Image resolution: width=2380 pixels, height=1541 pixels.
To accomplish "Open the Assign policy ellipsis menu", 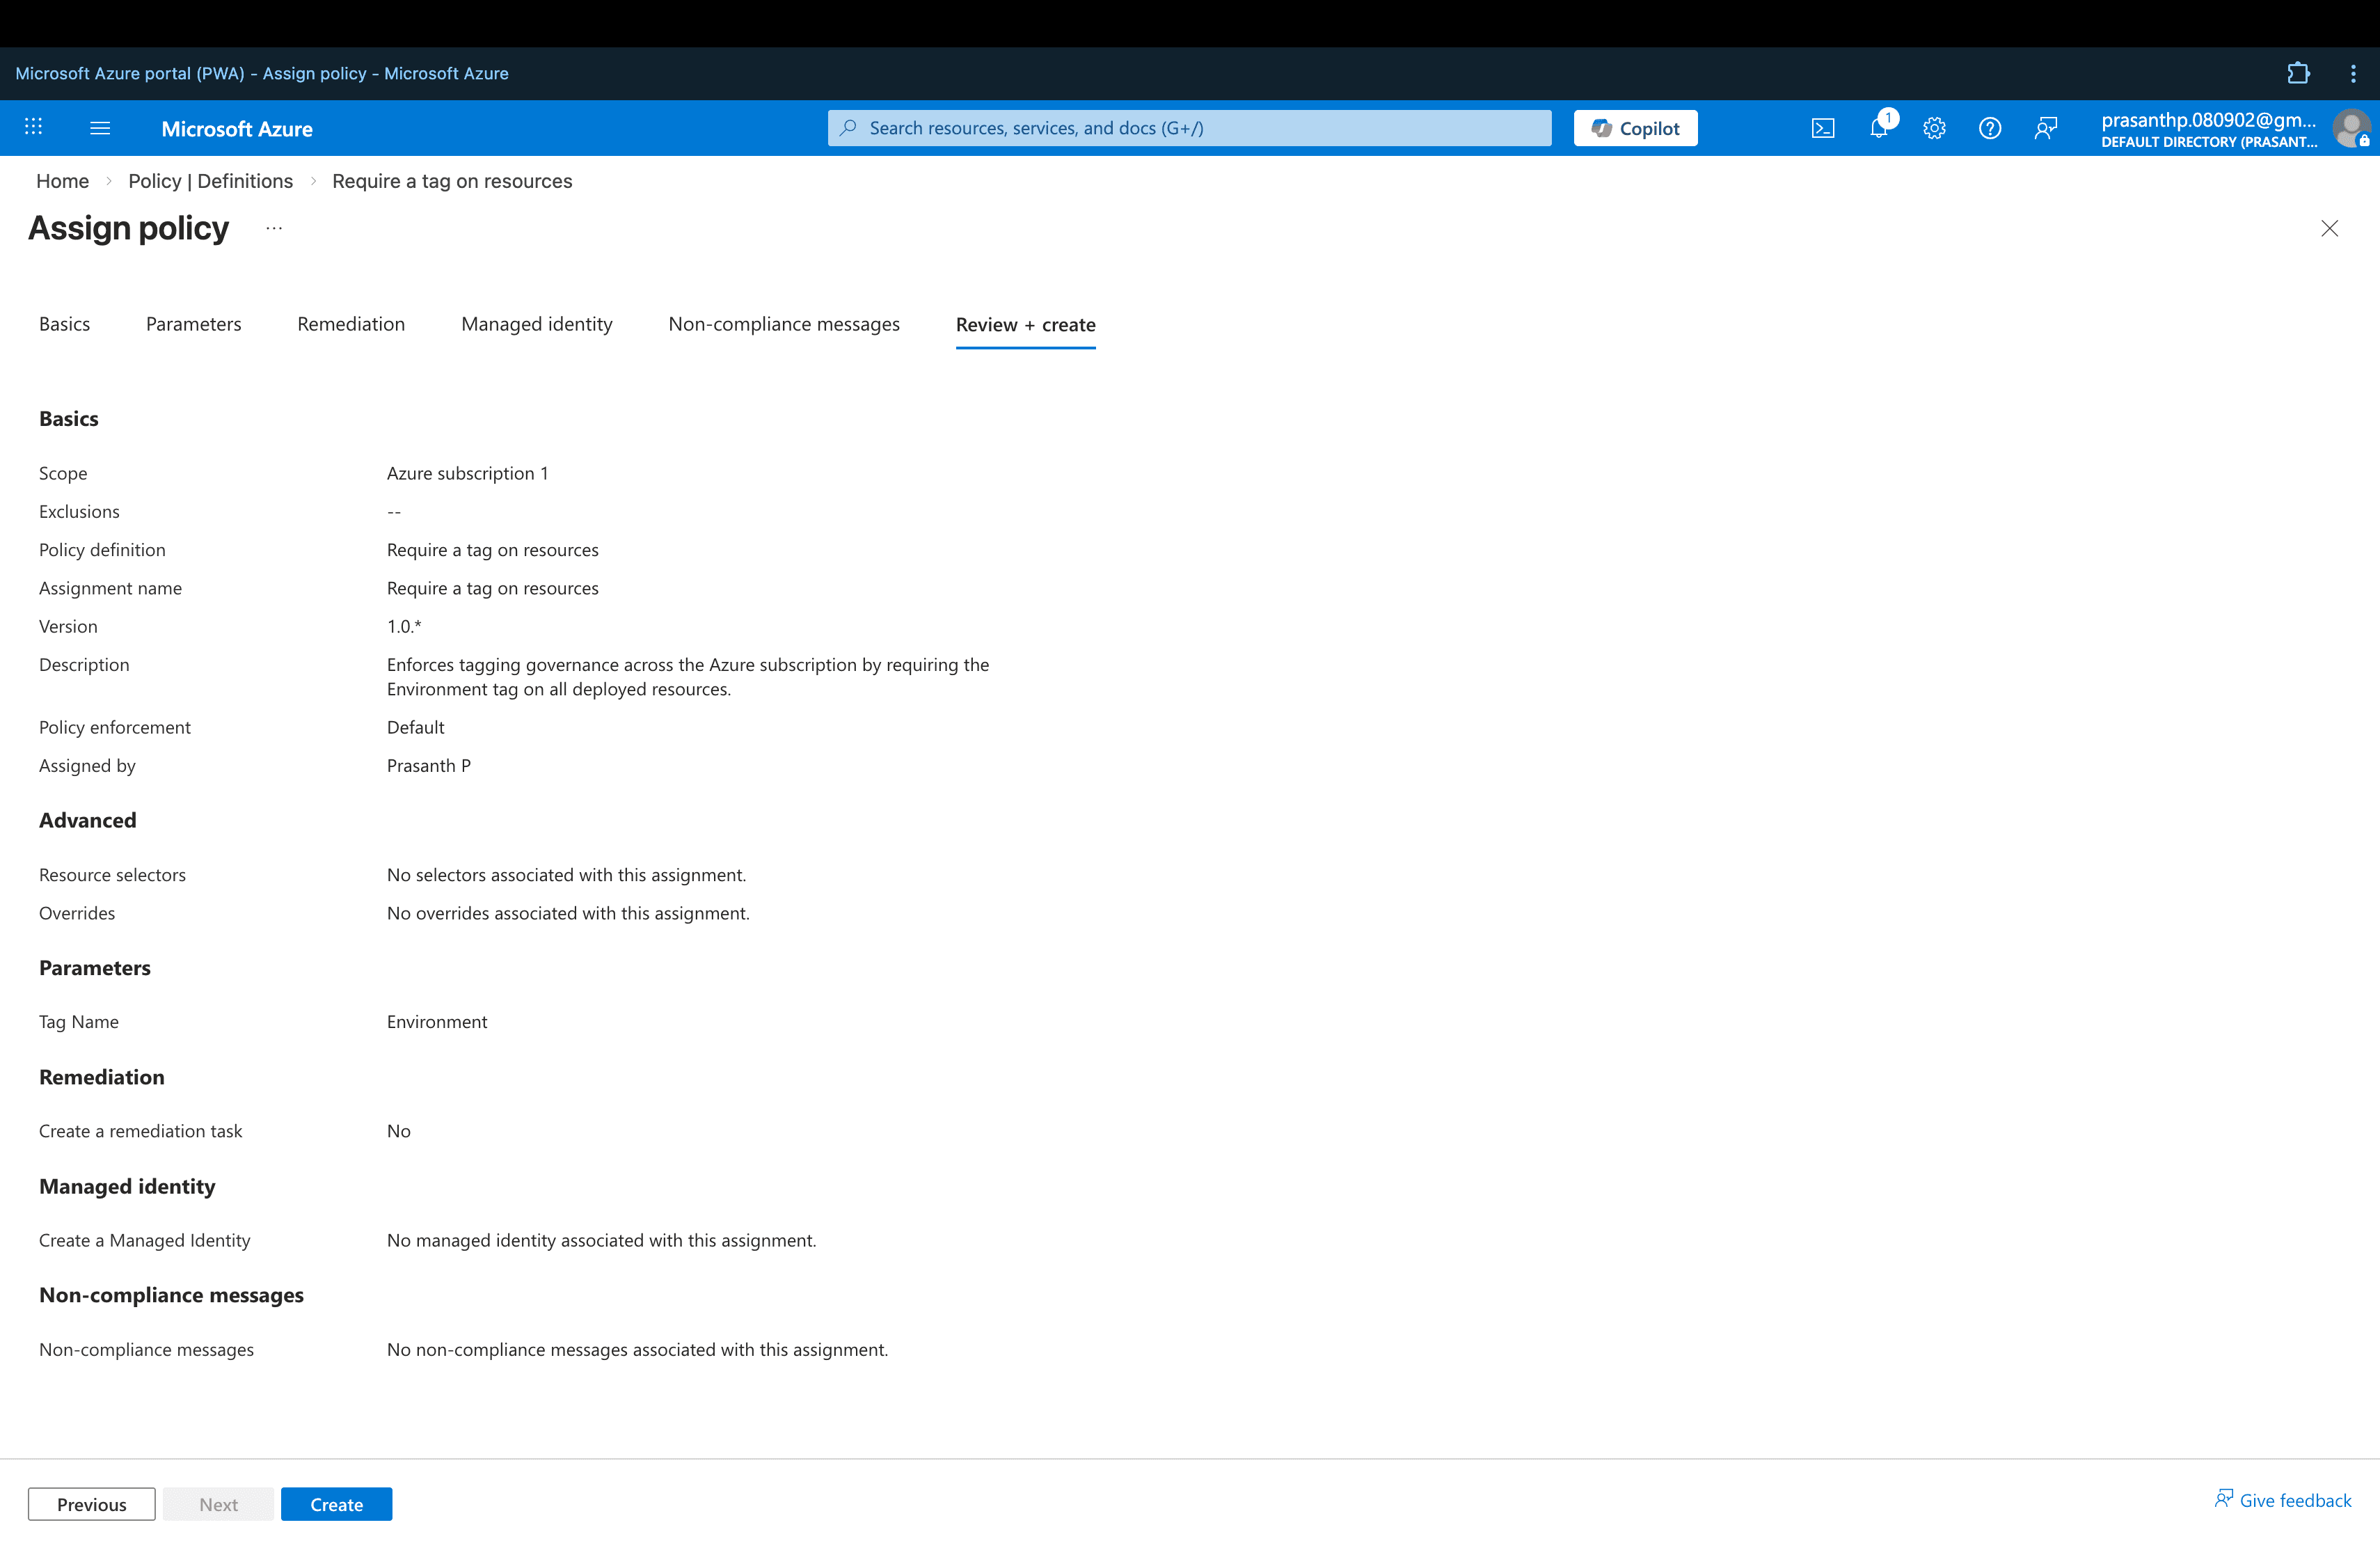I will [274, 227].
